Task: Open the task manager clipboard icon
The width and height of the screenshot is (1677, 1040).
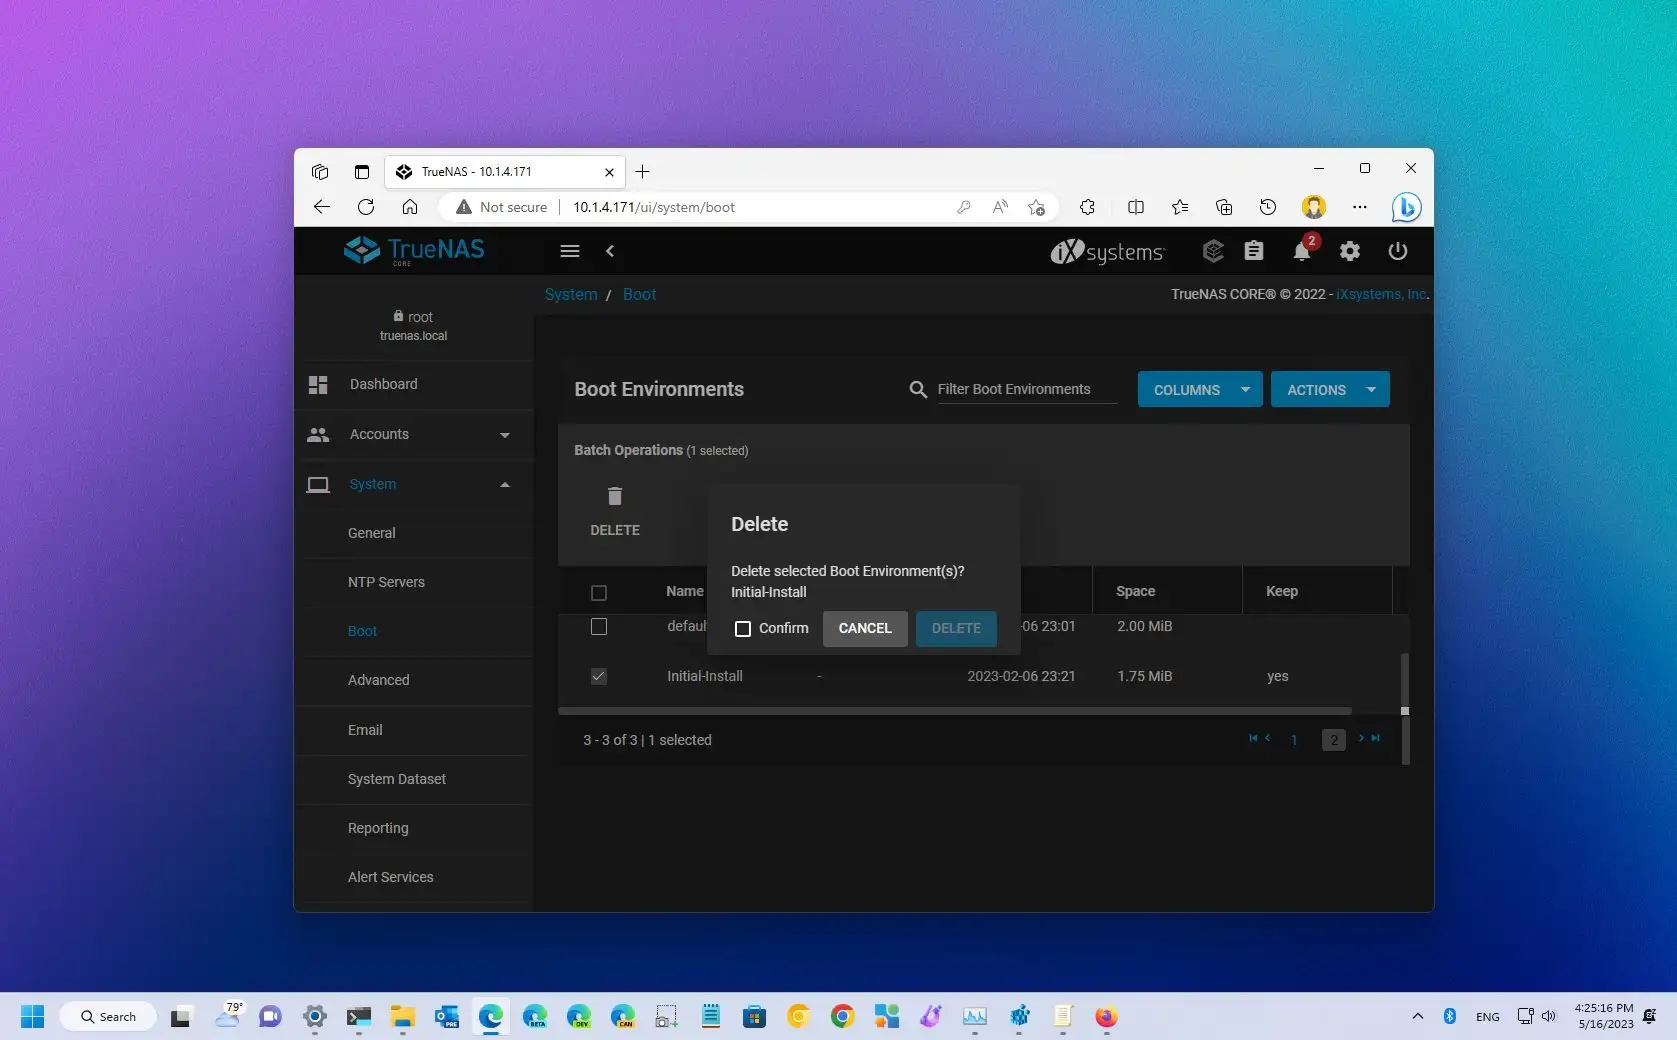Action: (x=1253, y=251)
